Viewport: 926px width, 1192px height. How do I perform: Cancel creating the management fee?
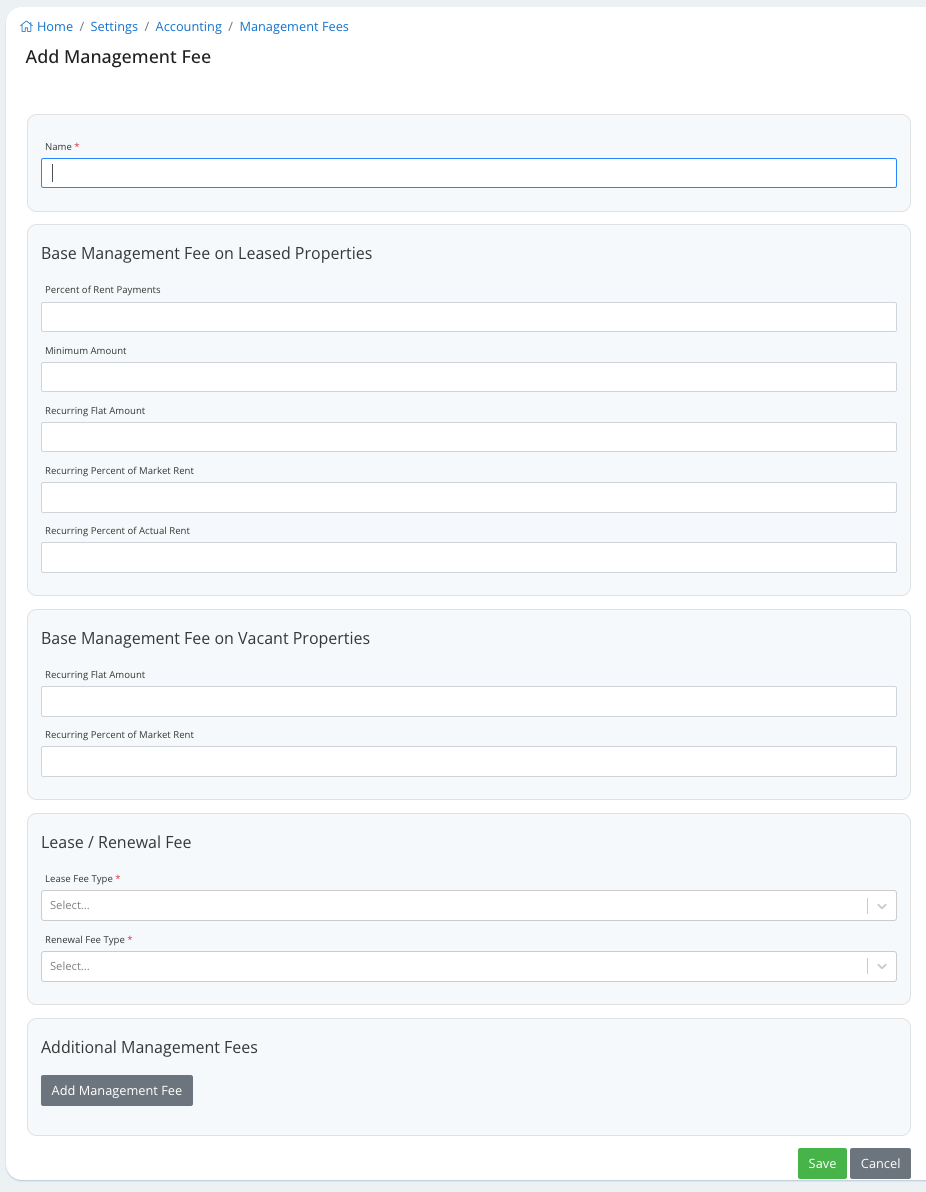pyautogui.click(x=880, y=1163)
